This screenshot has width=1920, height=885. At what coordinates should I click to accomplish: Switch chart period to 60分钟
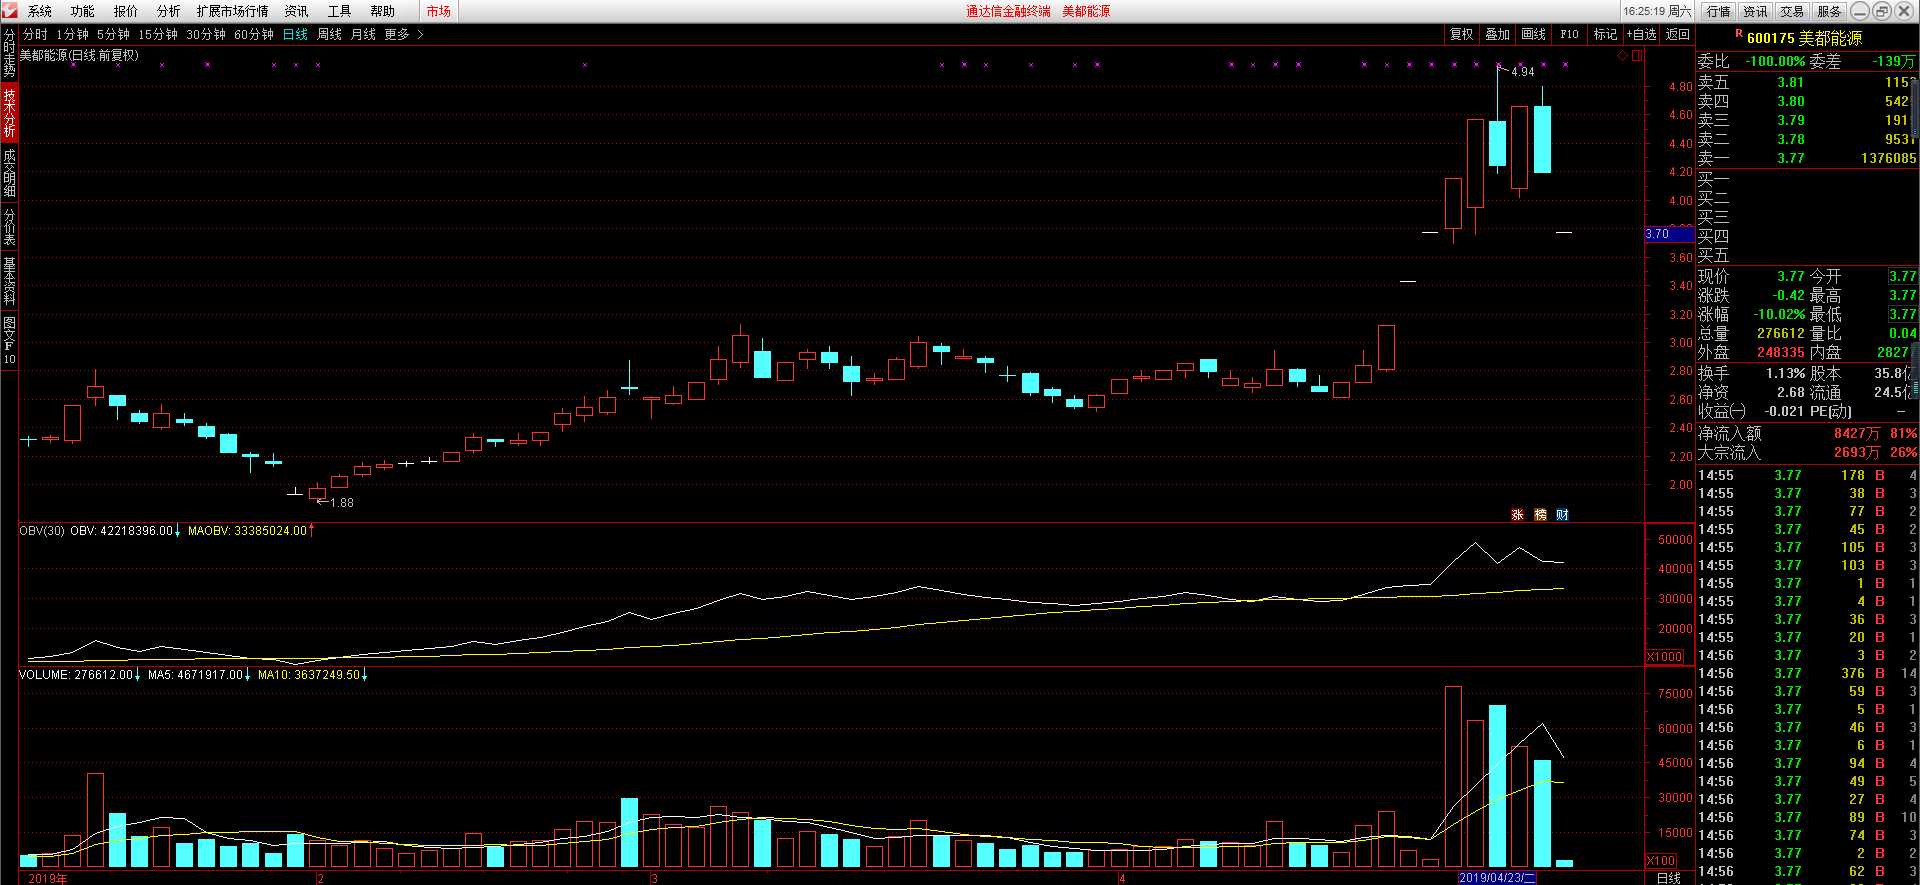pos(254,35)
